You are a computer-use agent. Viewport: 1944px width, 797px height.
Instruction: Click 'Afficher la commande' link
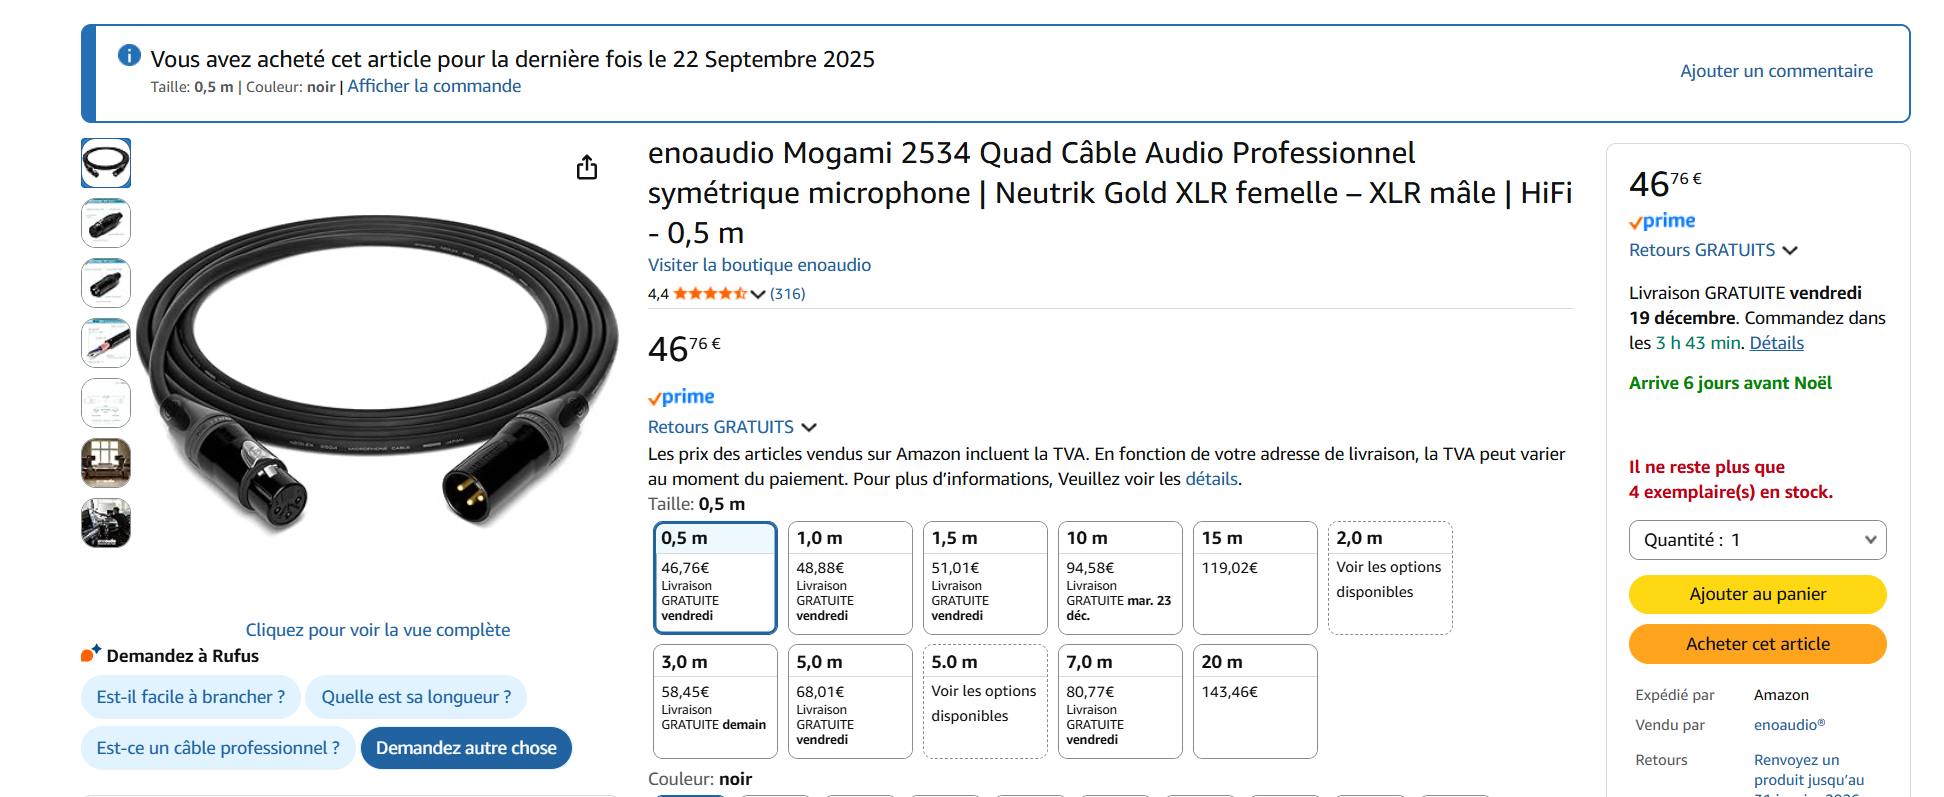click(x=434, y=86)
